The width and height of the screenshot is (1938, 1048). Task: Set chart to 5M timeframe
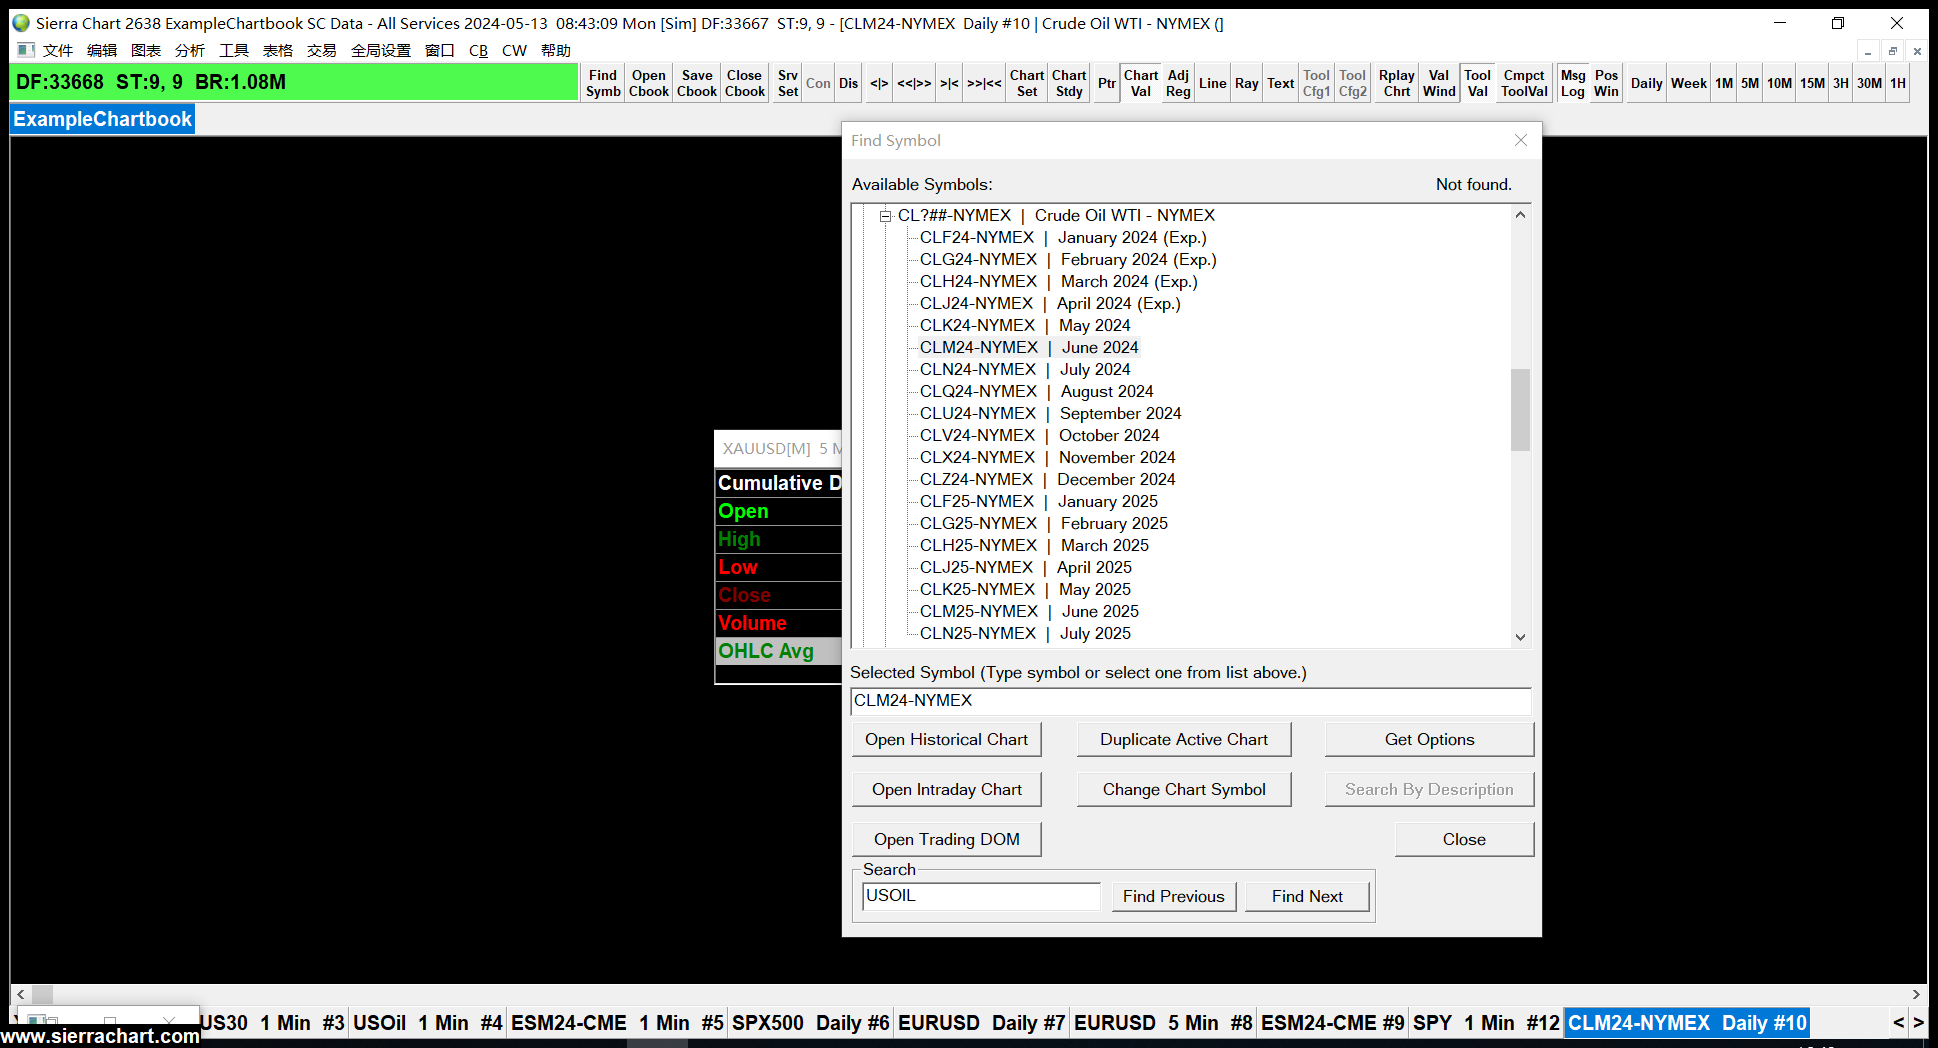(1750, 83)
